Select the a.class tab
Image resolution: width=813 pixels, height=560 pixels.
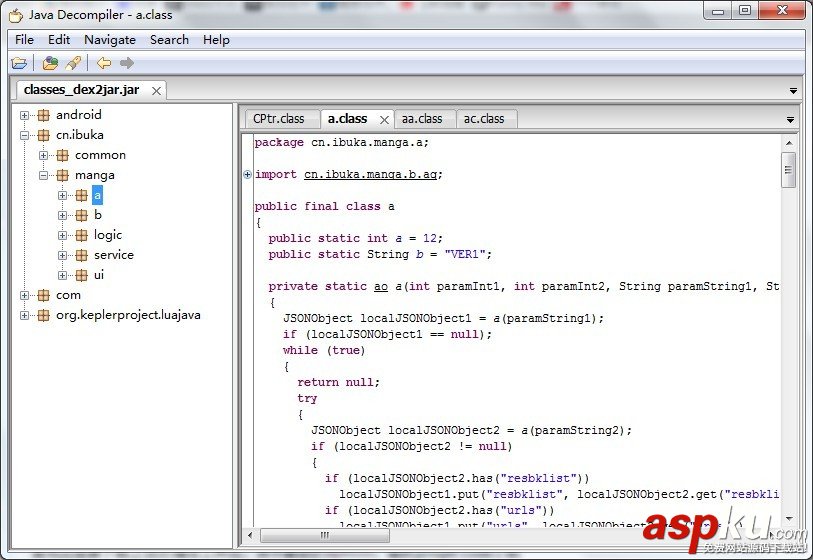pyautogui.click(x=347, y=119)
